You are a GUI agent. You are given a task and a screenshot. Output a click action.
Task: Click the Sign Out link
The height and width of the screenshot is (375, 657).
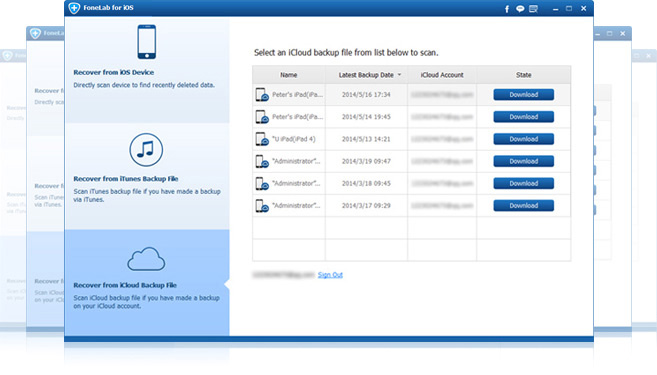pyautogui.click(x=330, y=275)
